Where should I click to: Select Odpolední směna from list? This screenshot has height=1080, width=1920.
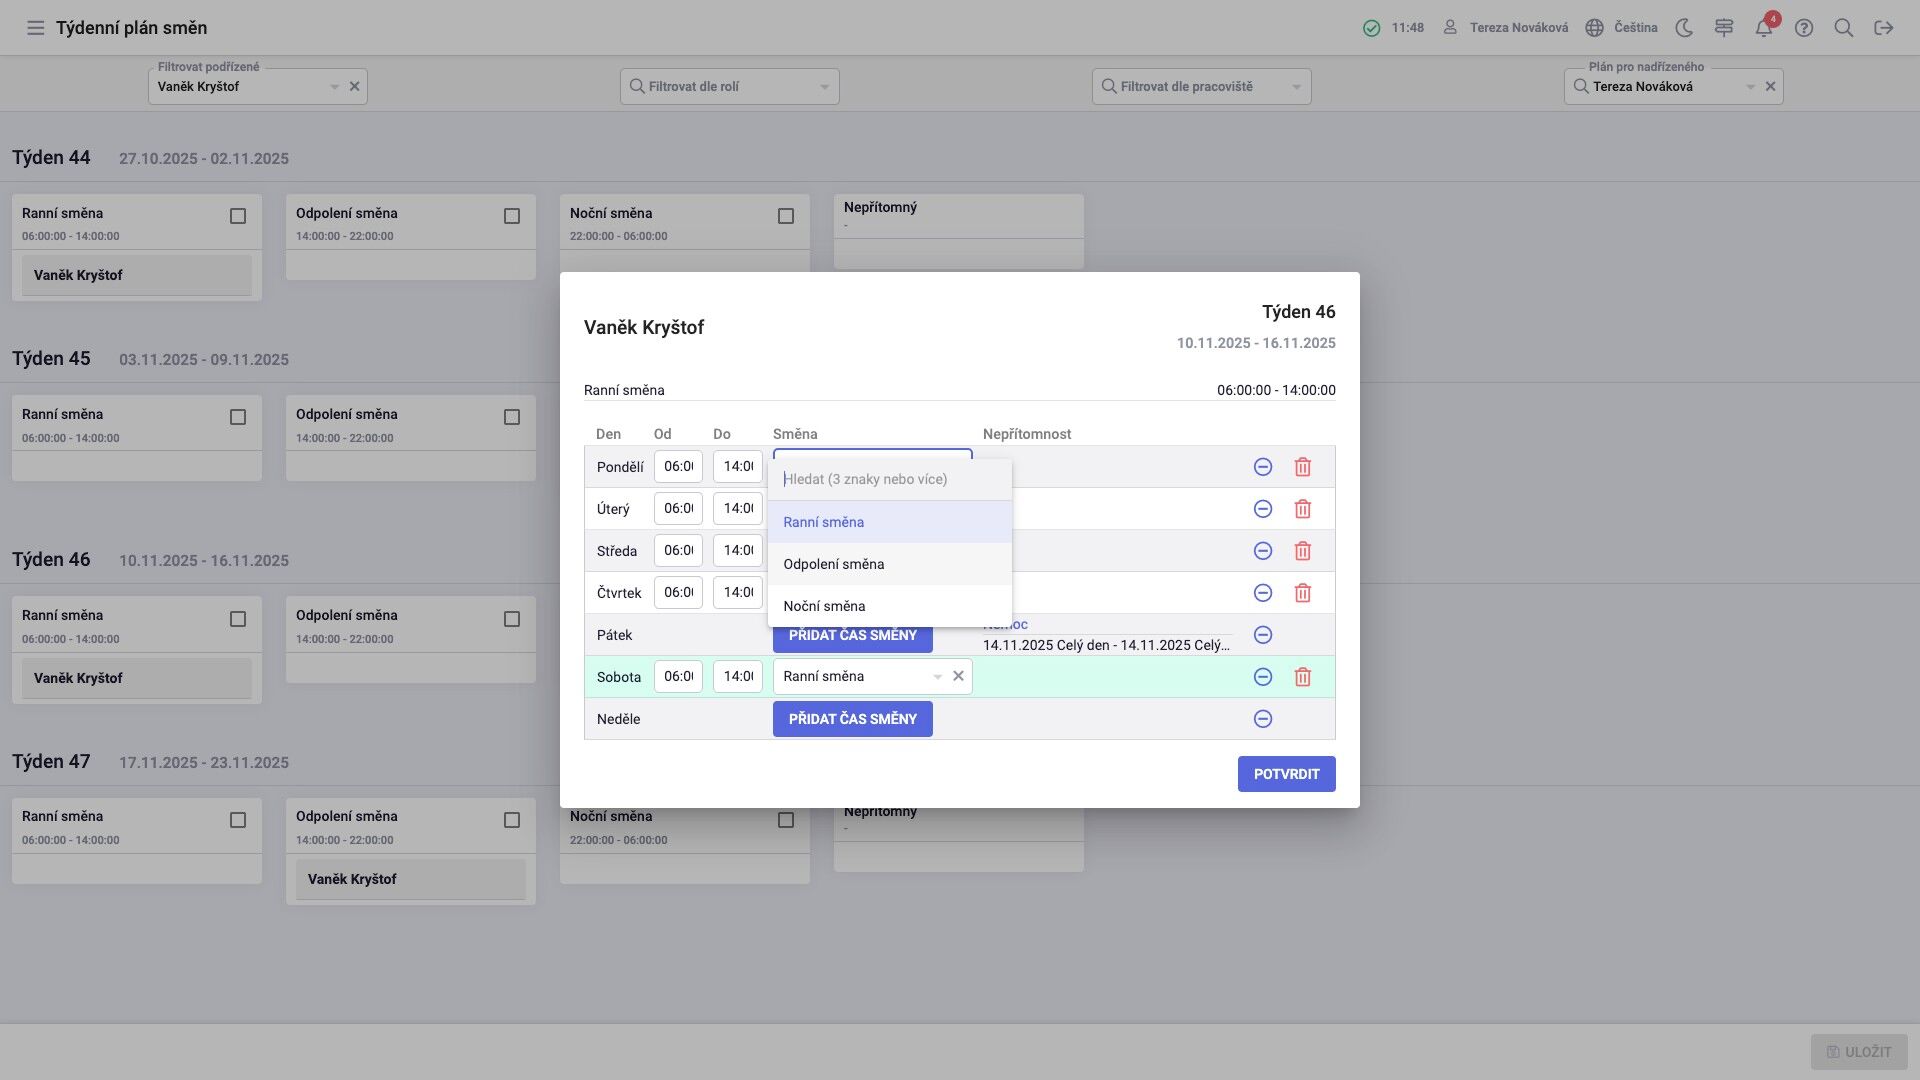tap(833, 564)
